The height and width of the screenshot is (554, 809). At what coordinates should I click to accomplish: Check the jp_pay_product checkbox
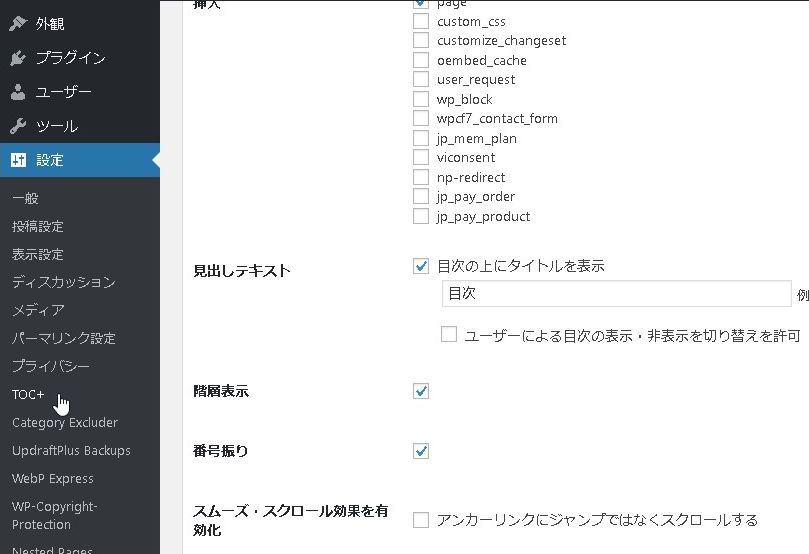(421, 217)
